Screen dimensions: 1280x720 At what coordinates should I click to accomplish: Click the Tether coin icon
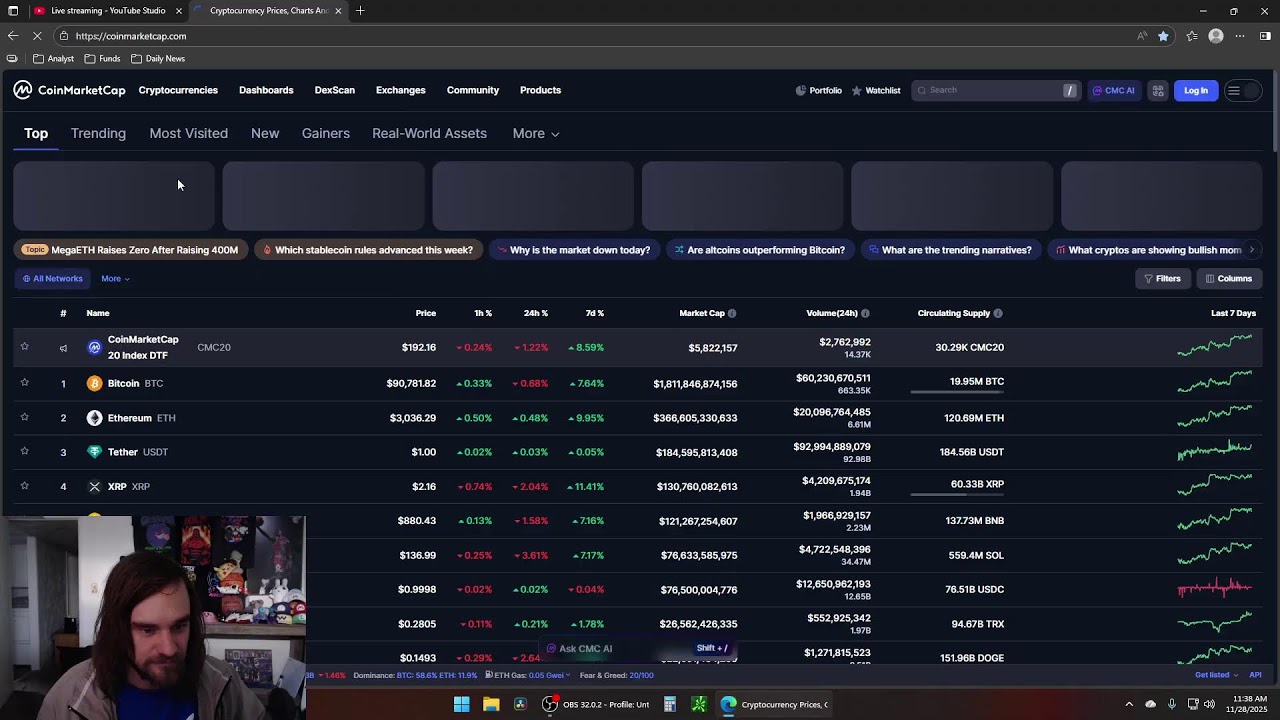95,452
